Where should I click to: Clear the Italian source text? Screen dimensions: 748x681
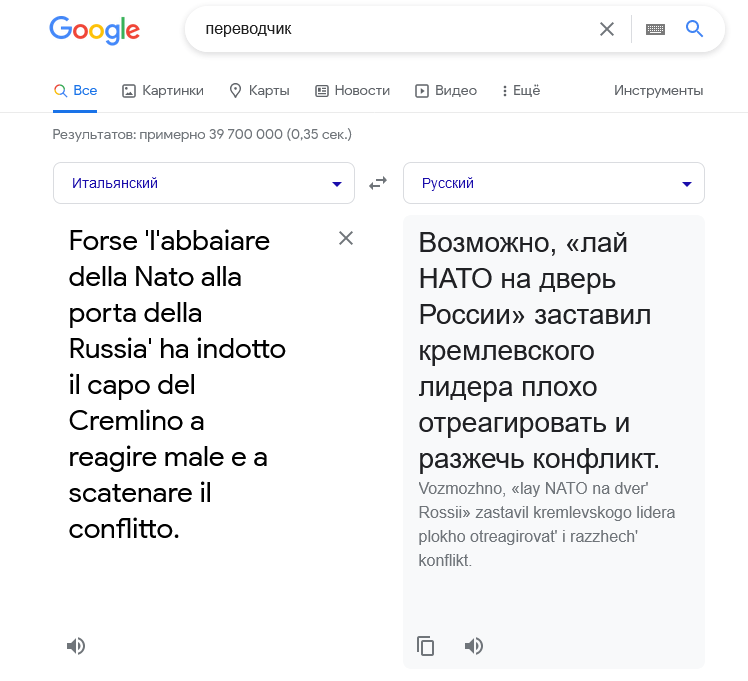346,238
